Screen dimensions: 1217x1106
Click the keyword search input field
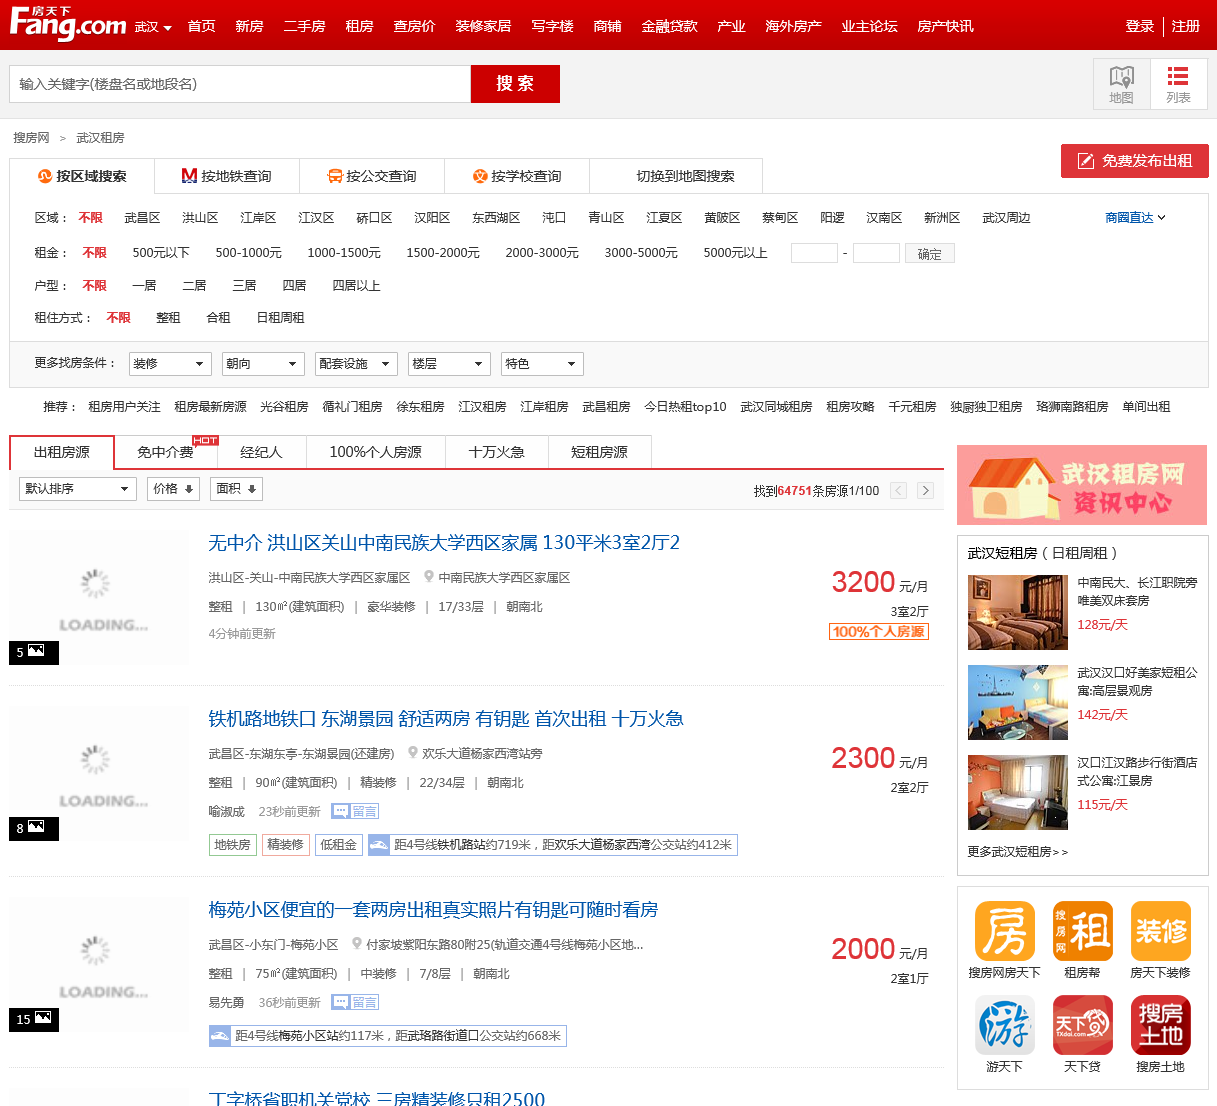point(240,84)
